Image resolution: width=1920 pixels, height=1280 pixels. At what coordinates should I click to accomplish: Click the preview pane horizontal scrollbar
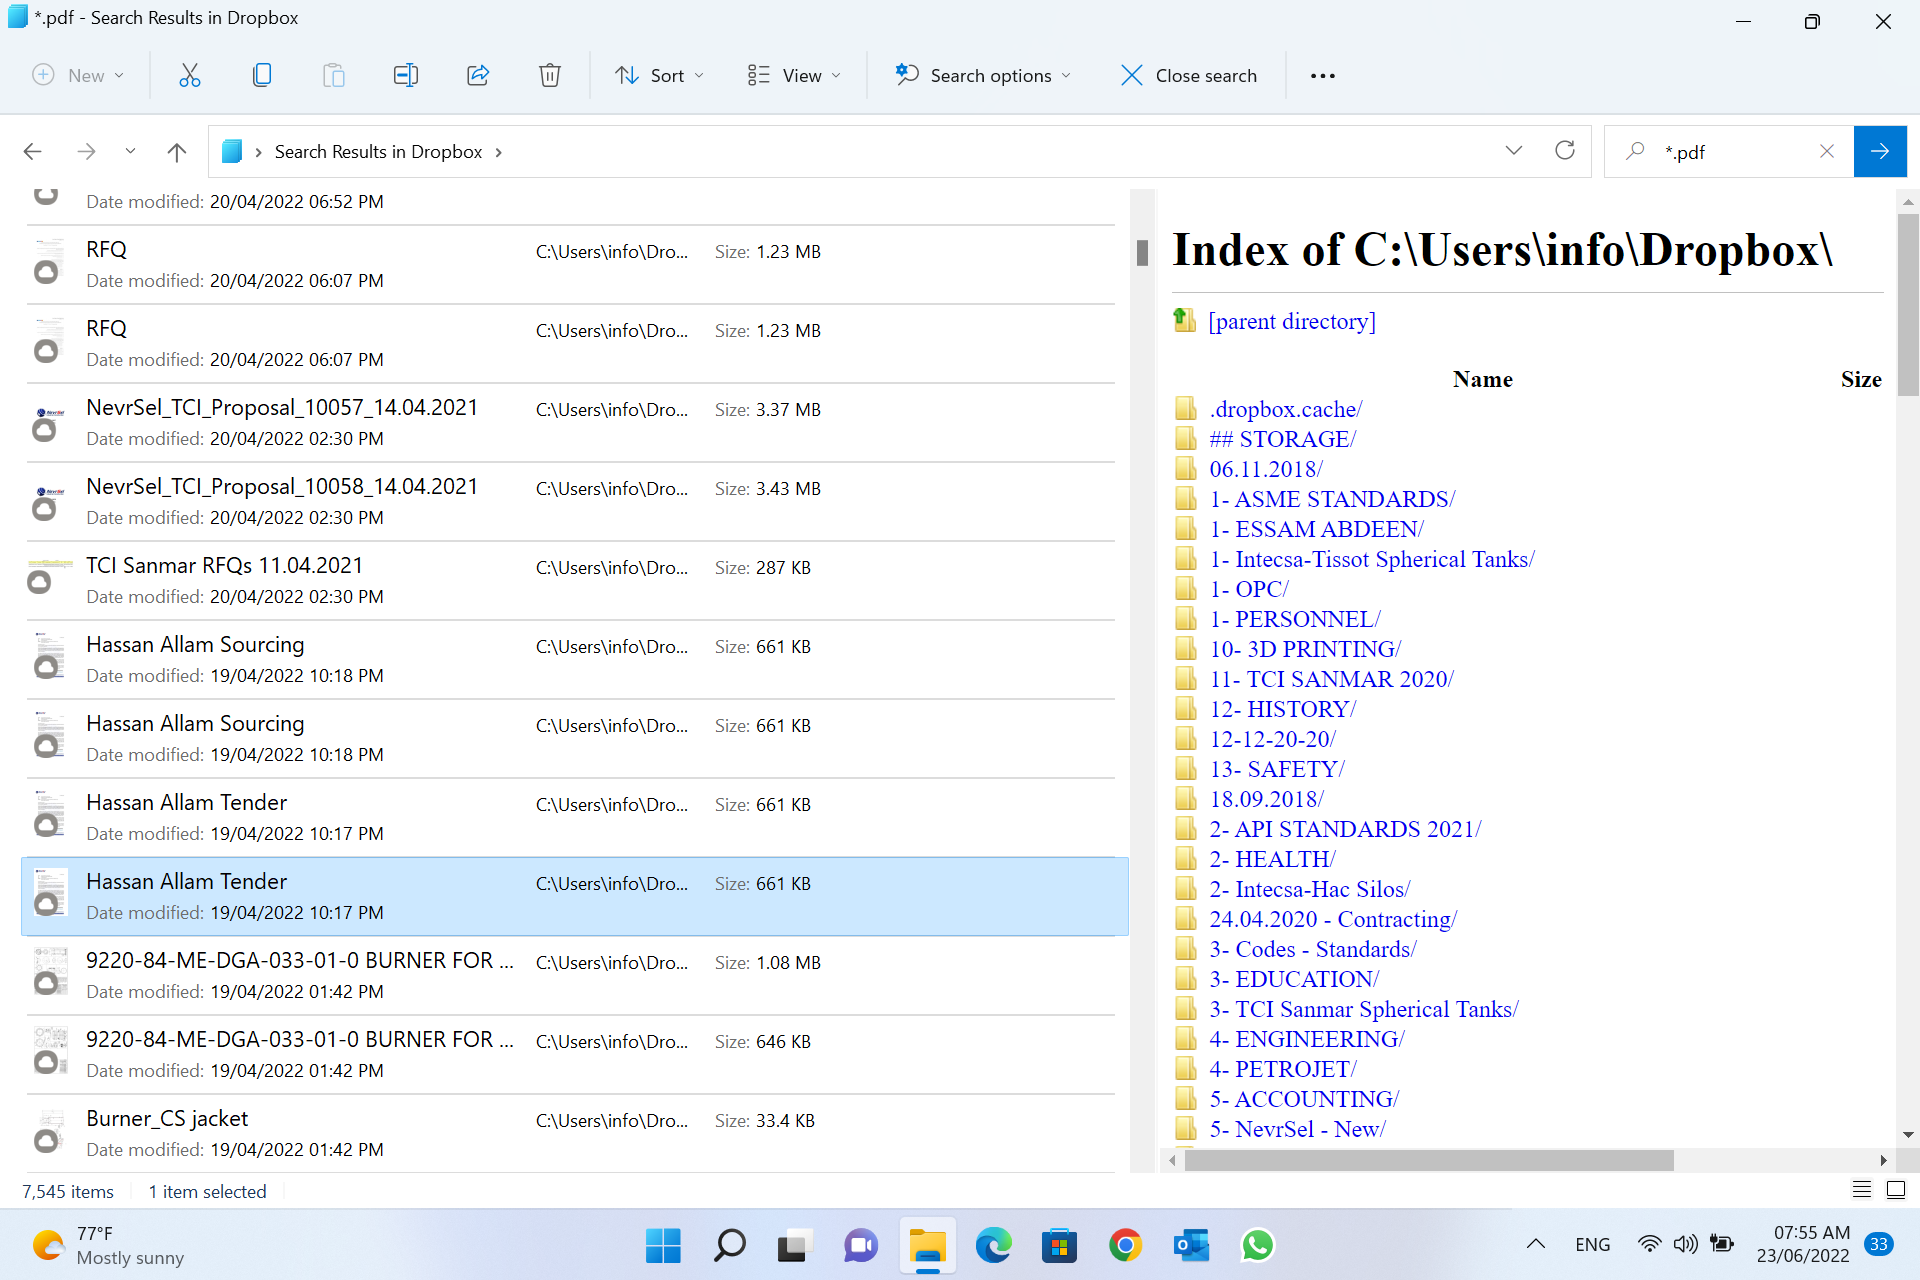tap(1429, 1160)
